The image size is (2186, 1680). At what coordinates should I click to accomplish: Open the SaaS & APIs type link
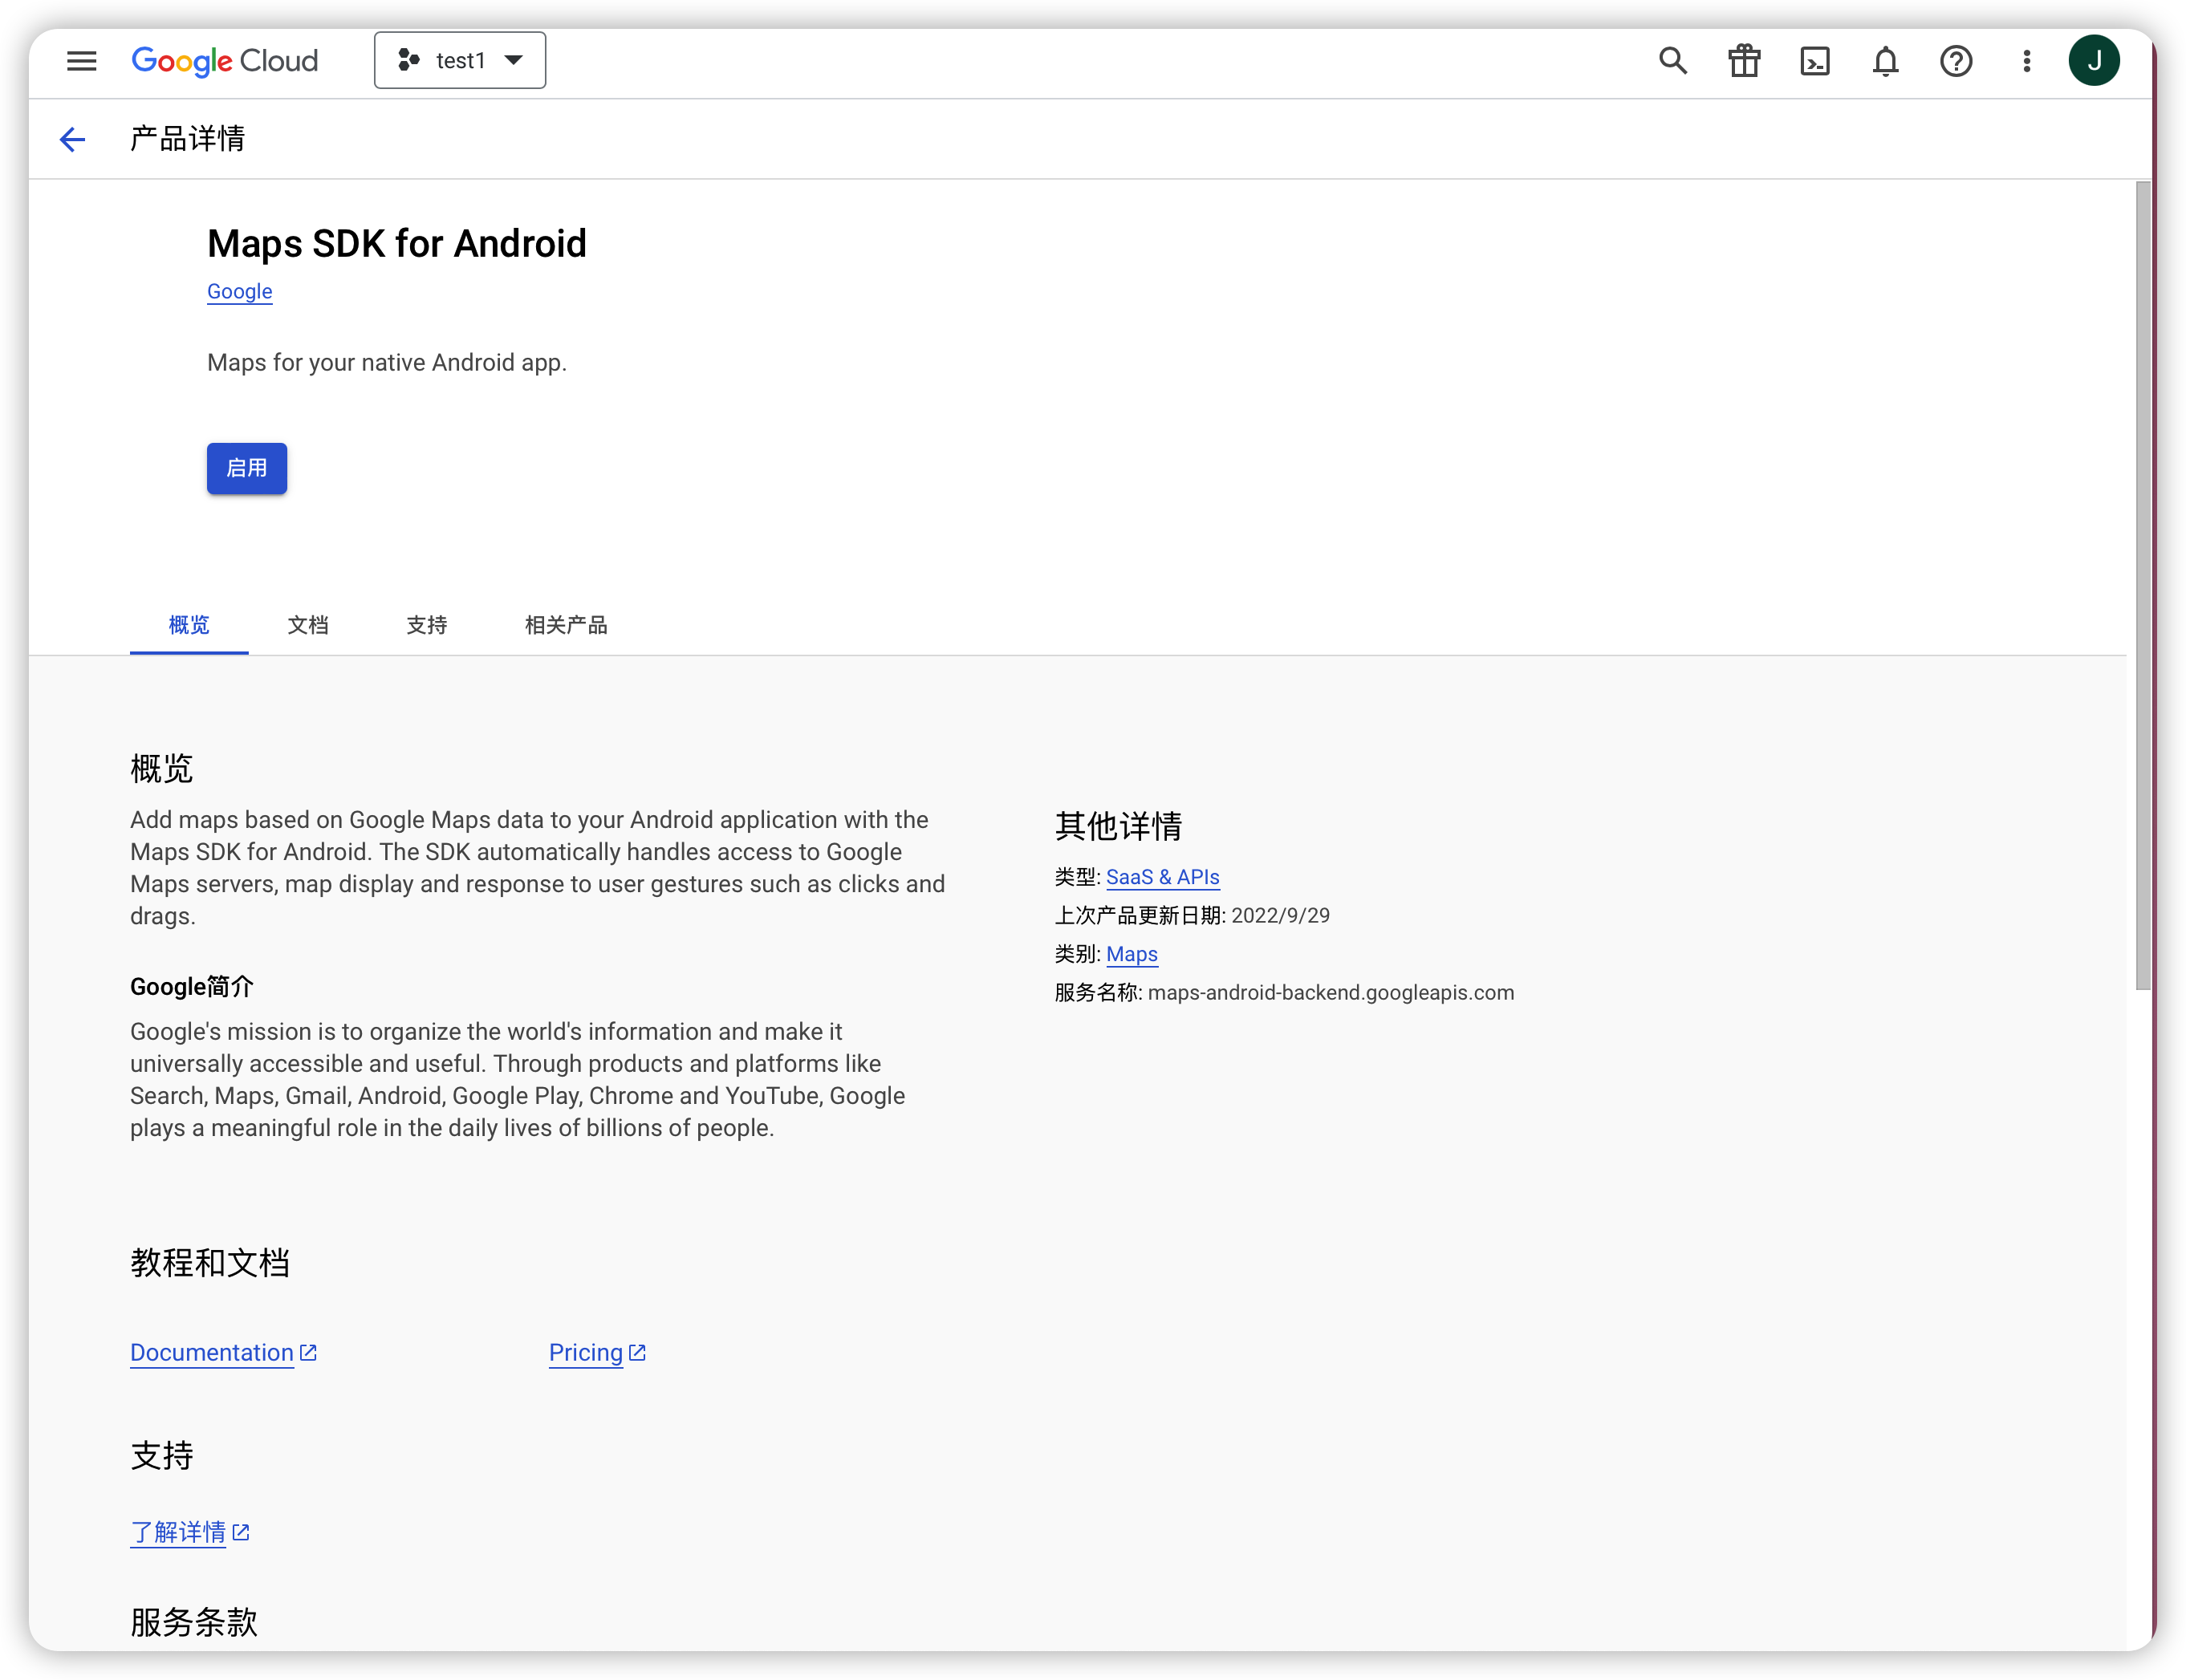pos(1163,877)
